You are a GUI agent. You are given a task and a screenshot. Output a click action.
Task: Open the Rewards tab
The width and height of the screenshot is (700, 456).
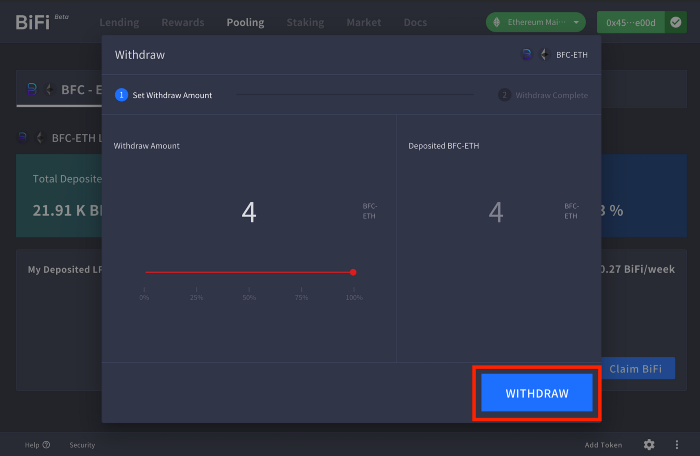pos(183,22)
